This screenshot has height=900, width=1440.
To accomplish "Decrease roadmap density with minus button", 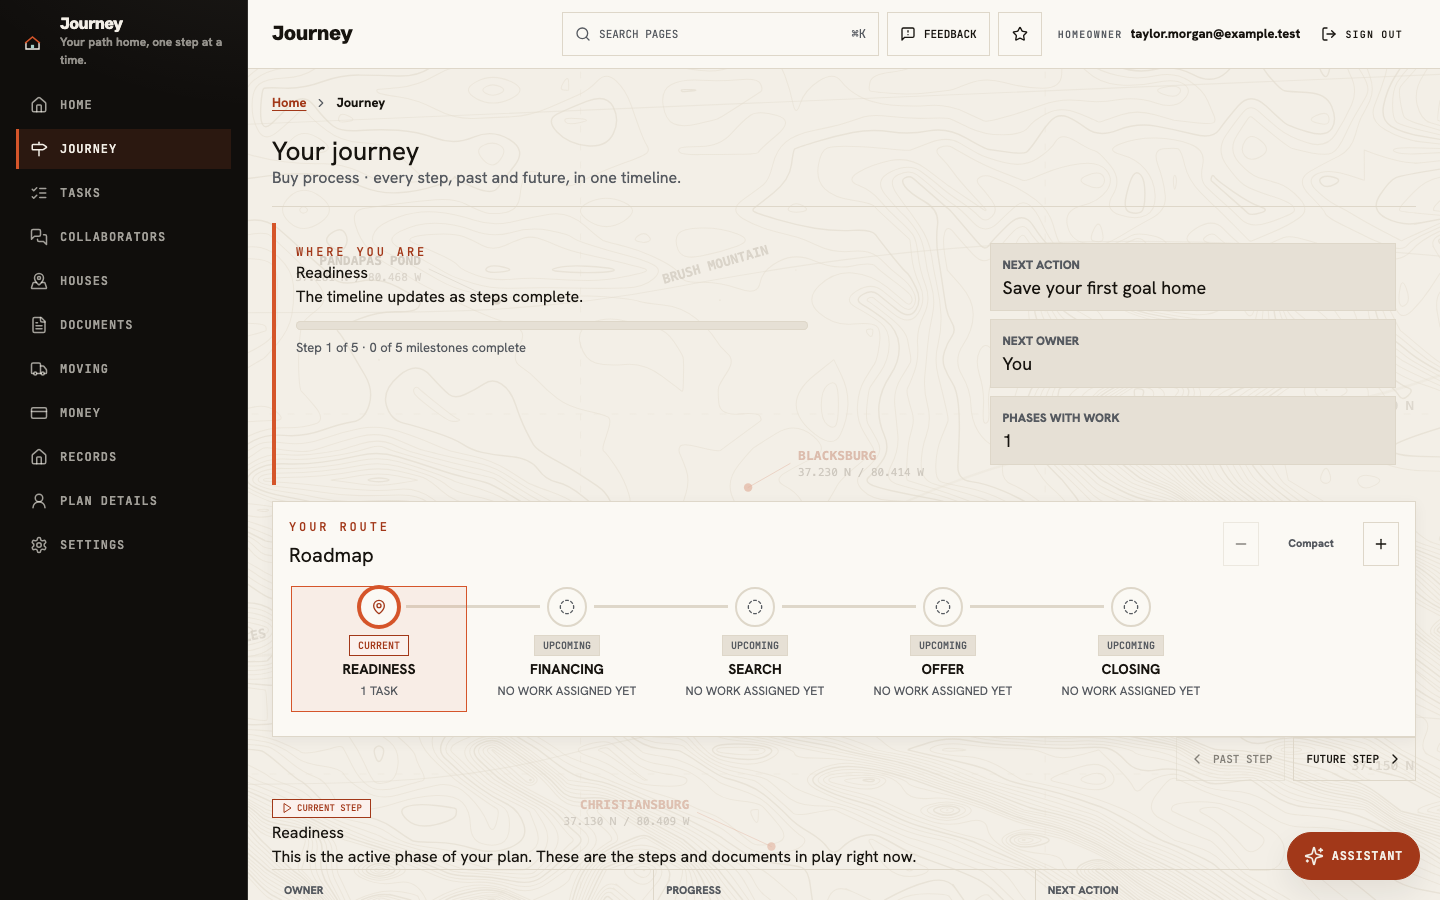I will 1241,544.
